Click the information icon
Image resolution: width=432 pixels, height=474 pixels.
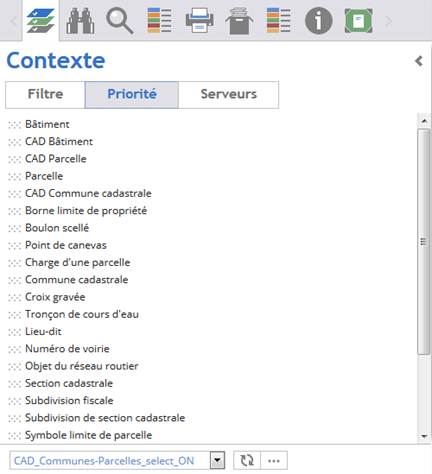point(319,21)
